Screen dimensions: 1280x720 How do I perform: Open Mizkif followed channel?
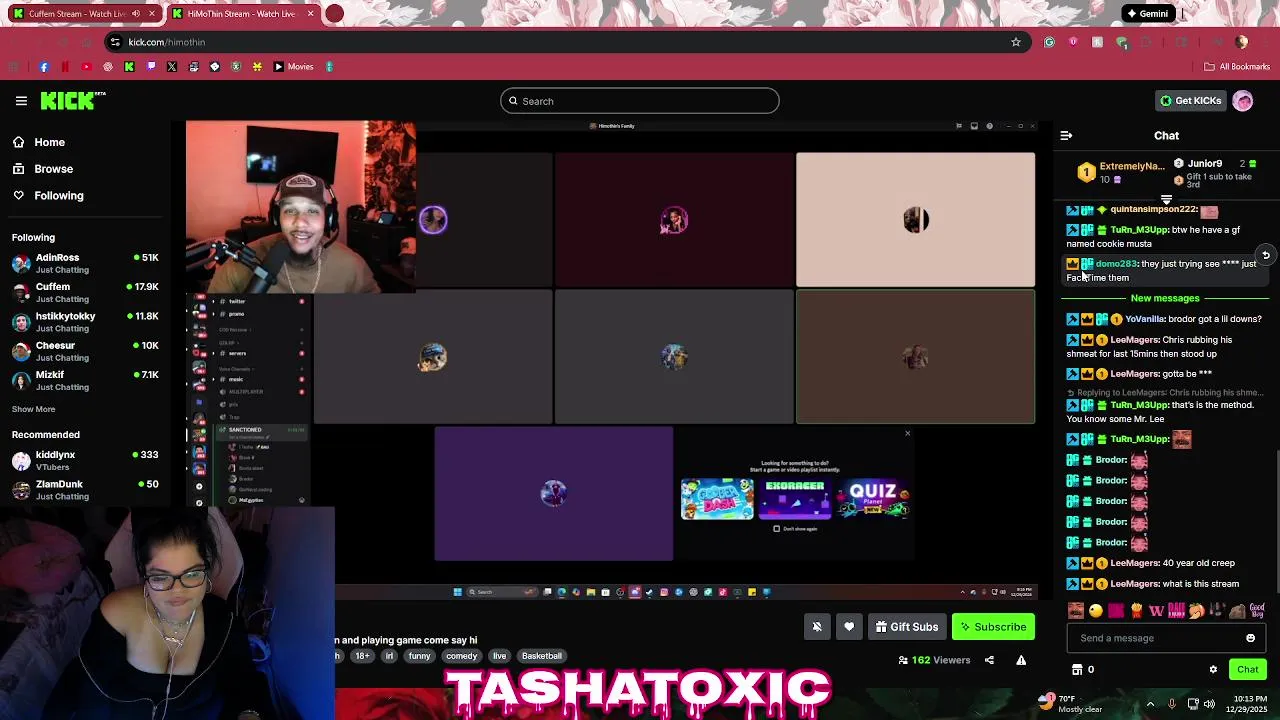coord(85,380)
